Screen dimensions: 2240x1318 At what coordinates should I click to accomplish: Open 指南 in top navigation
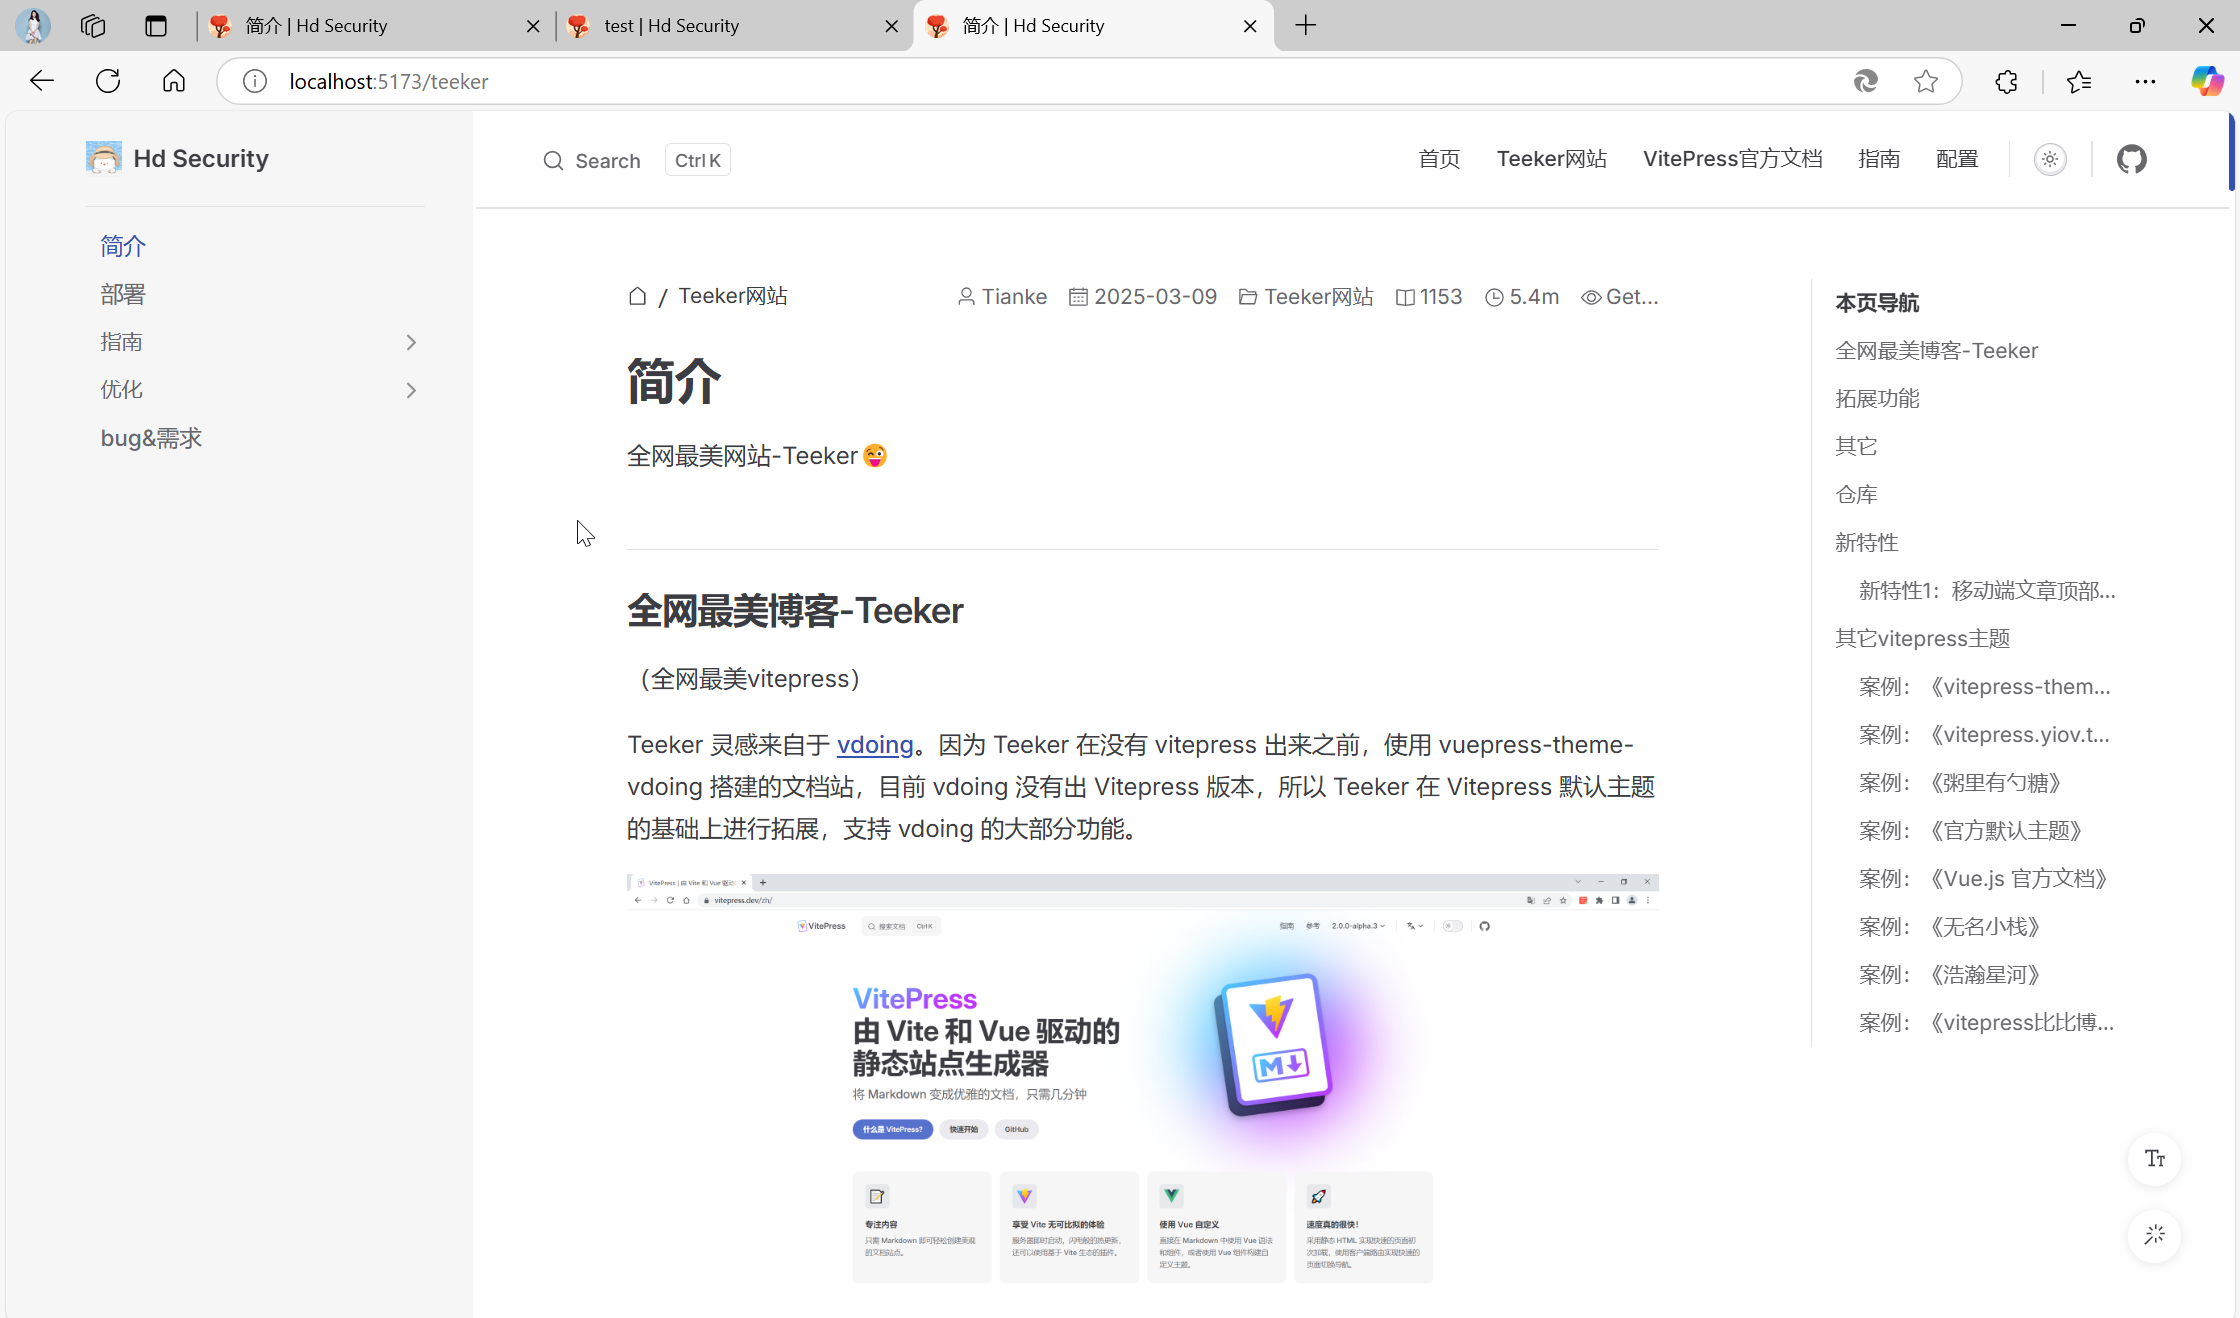click(1878, 159)
